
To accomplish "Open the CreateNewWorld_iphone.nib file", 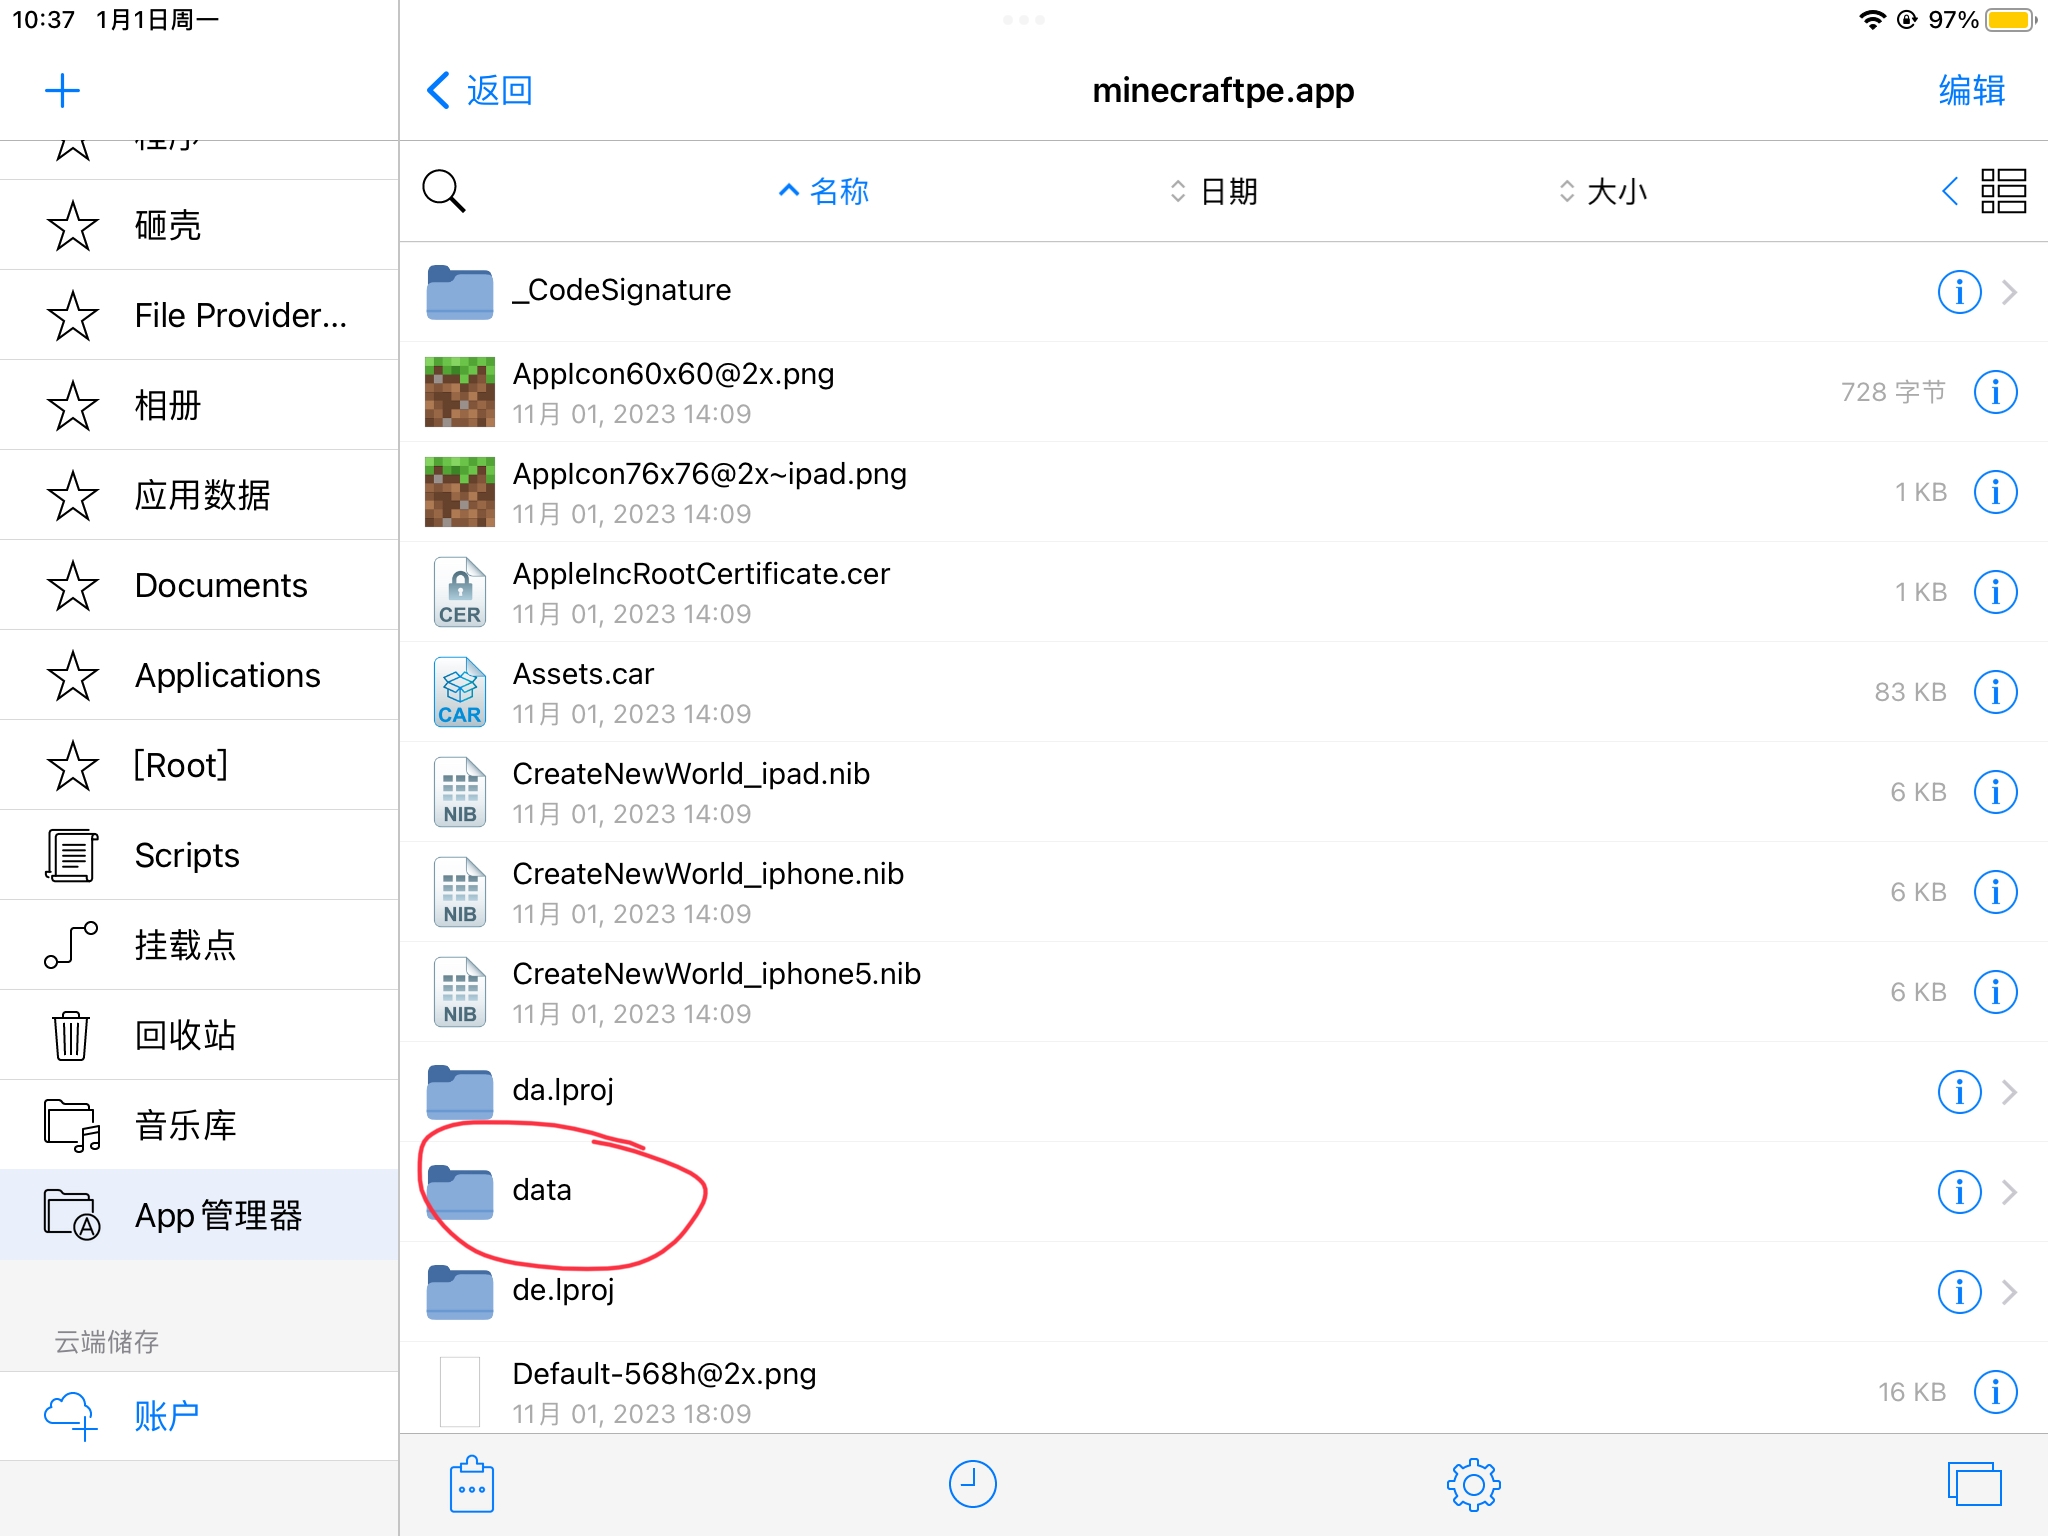I will point(1224,892).
